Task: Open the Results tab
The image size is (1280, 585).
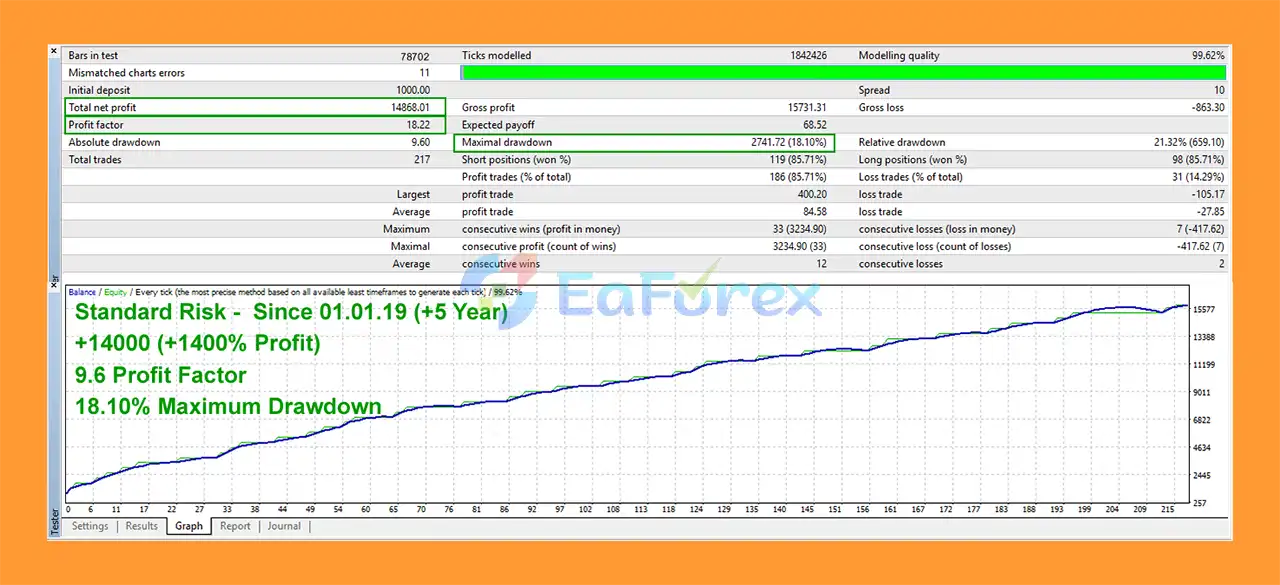Action: (x=141, y=526)
